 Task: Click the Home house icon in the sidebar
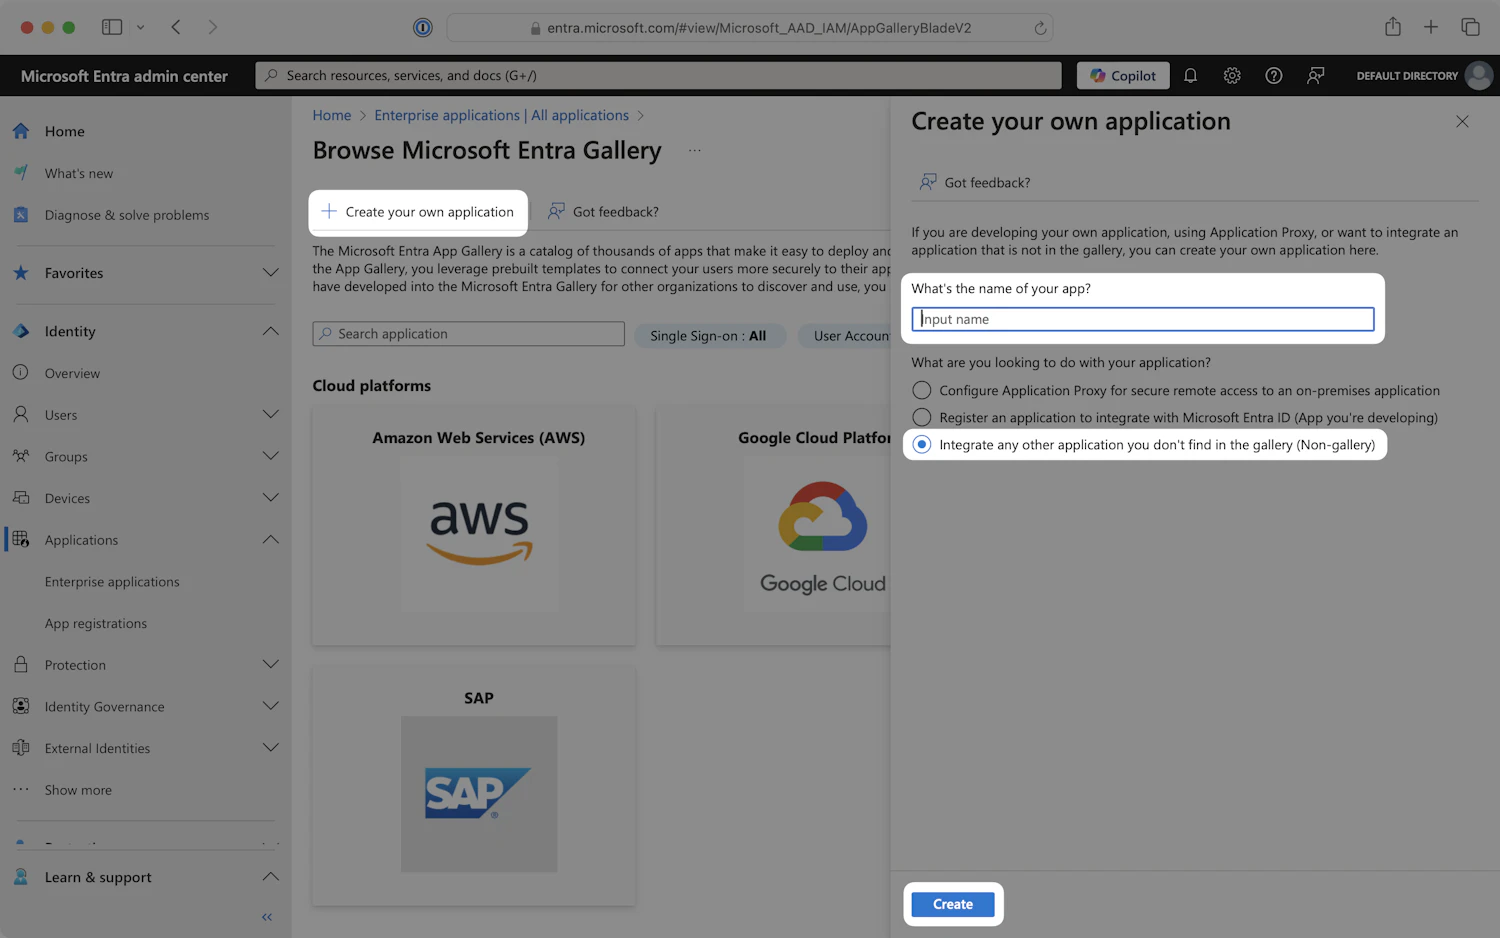click(21, 131)
